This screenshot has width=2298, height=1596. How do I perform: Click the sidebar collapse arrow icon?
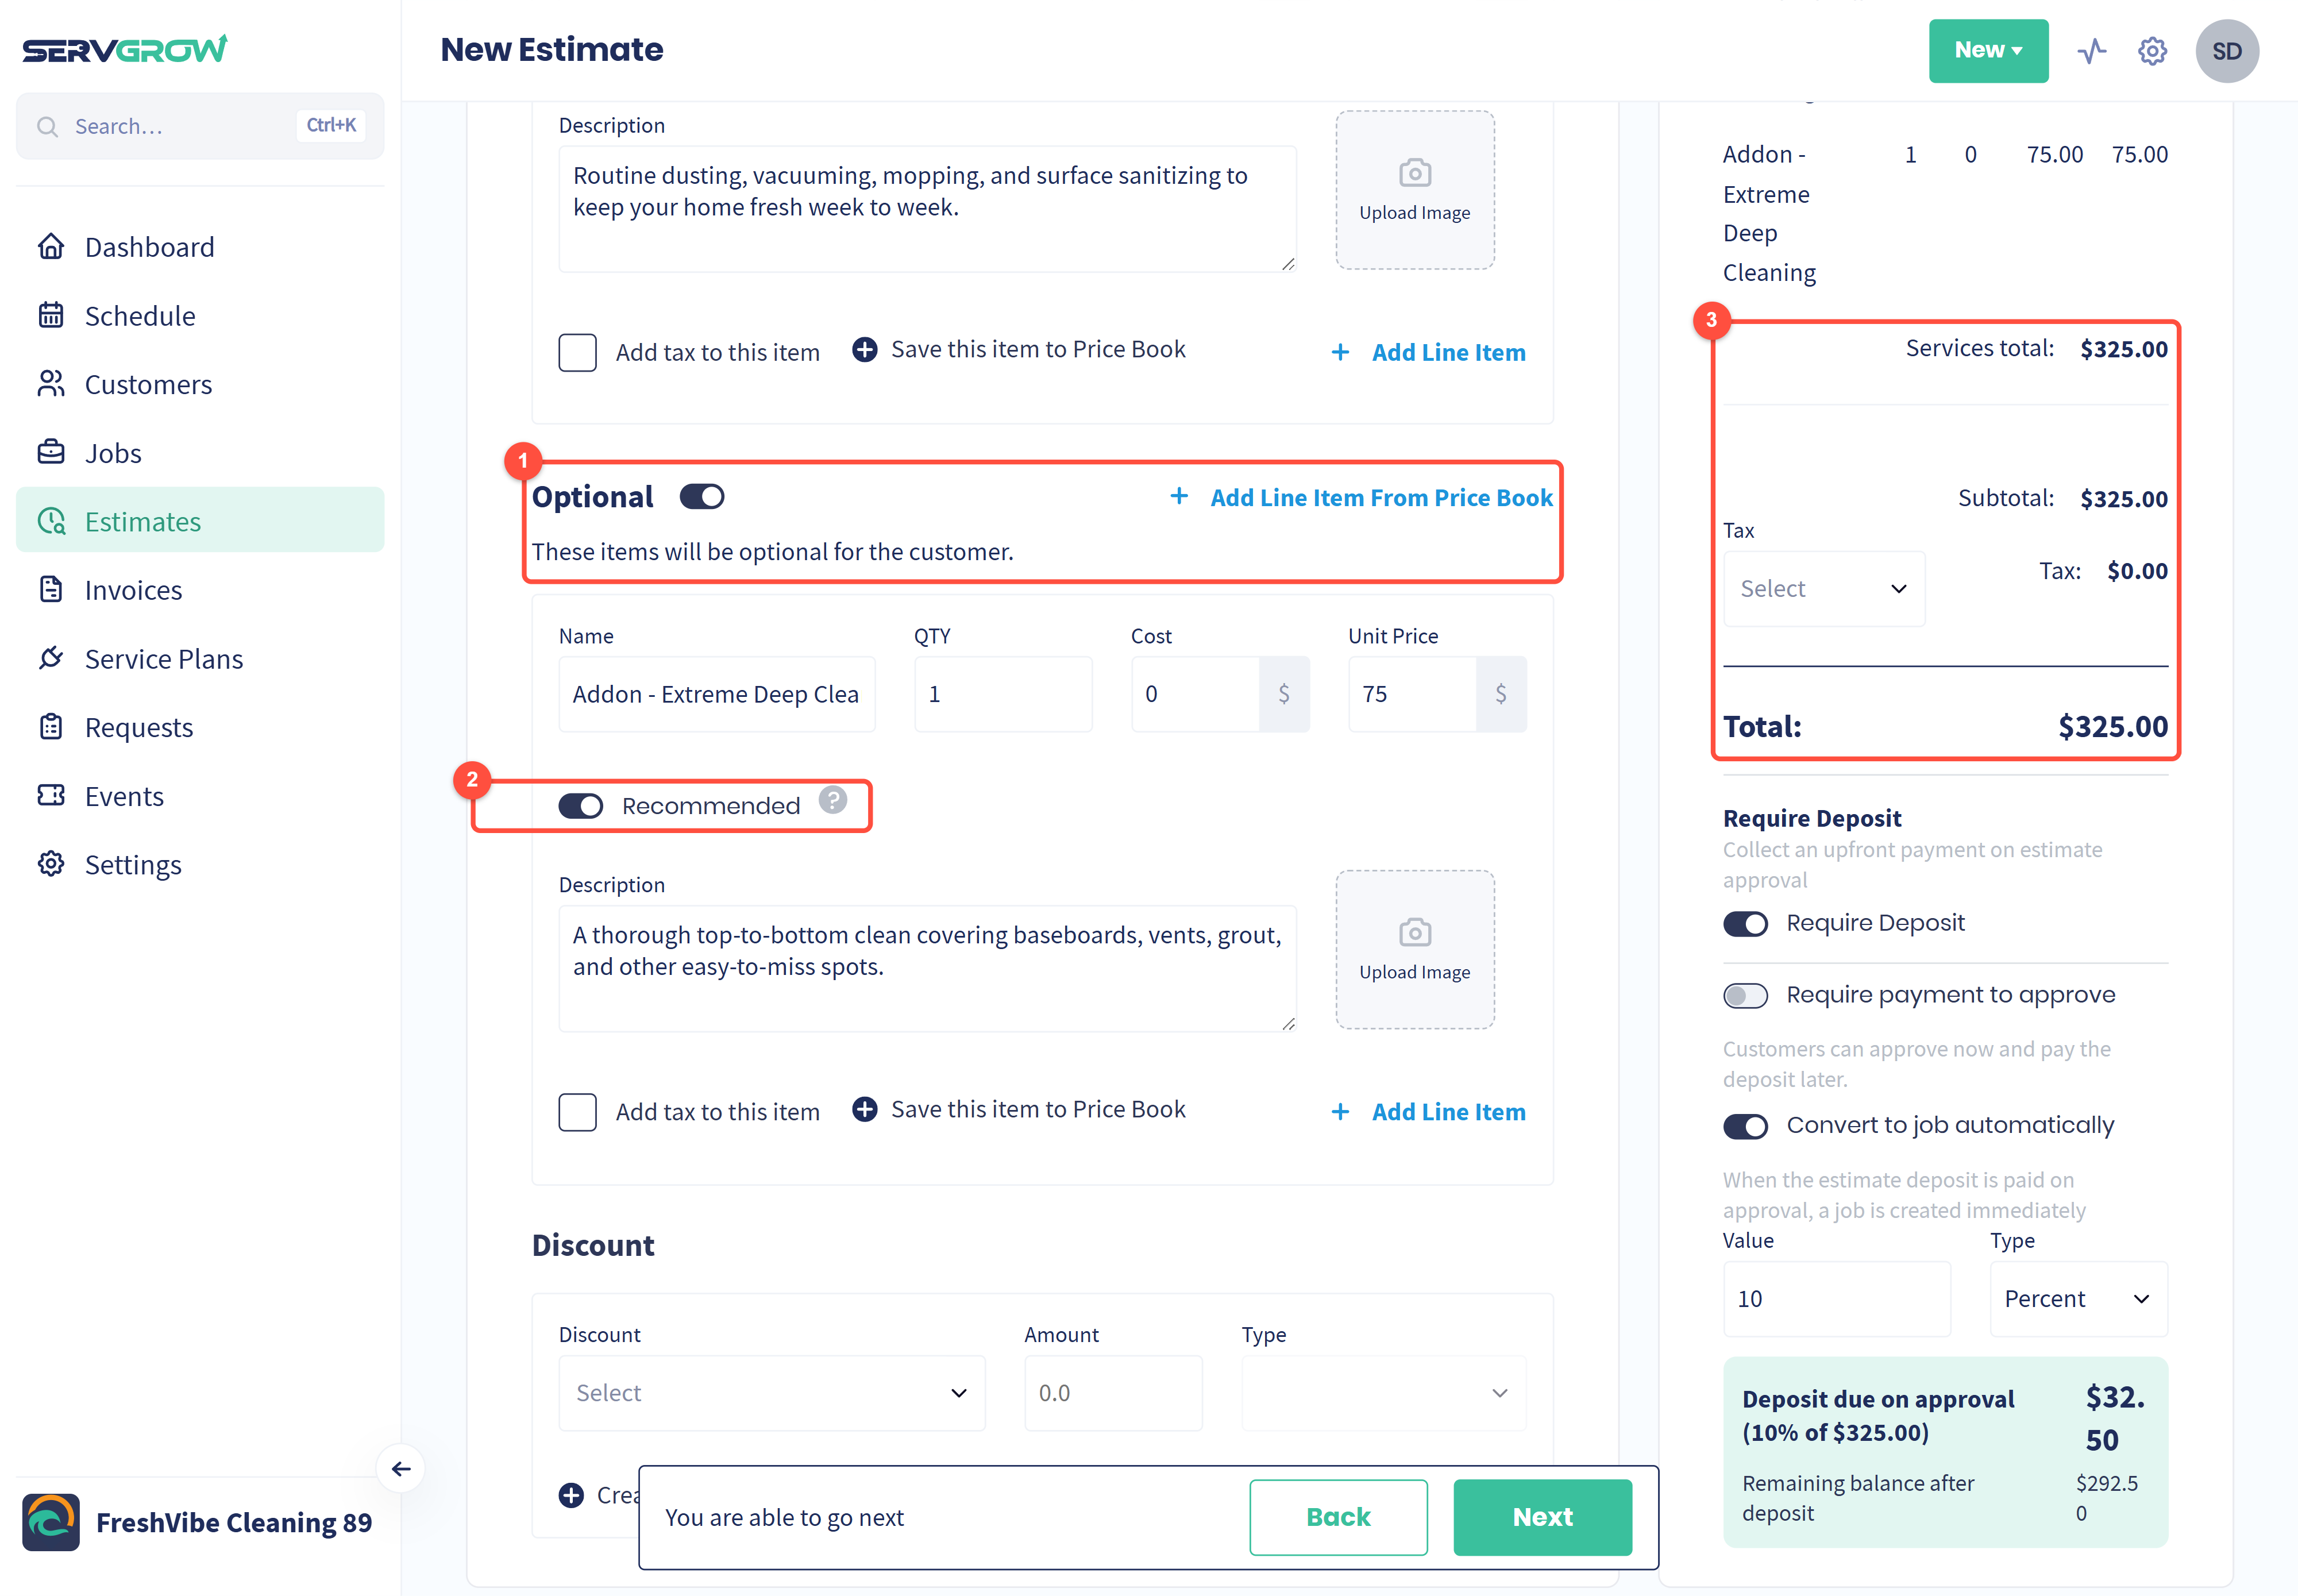point(401,1468)
